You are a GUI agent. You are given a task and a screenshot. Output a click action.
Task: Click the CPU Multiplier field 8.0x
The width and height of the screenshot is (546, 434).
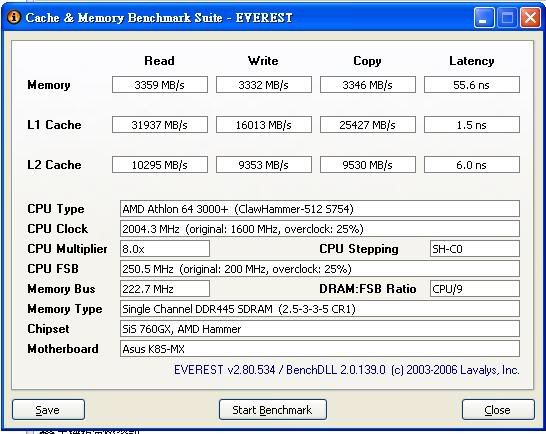[x=165, y=249]
